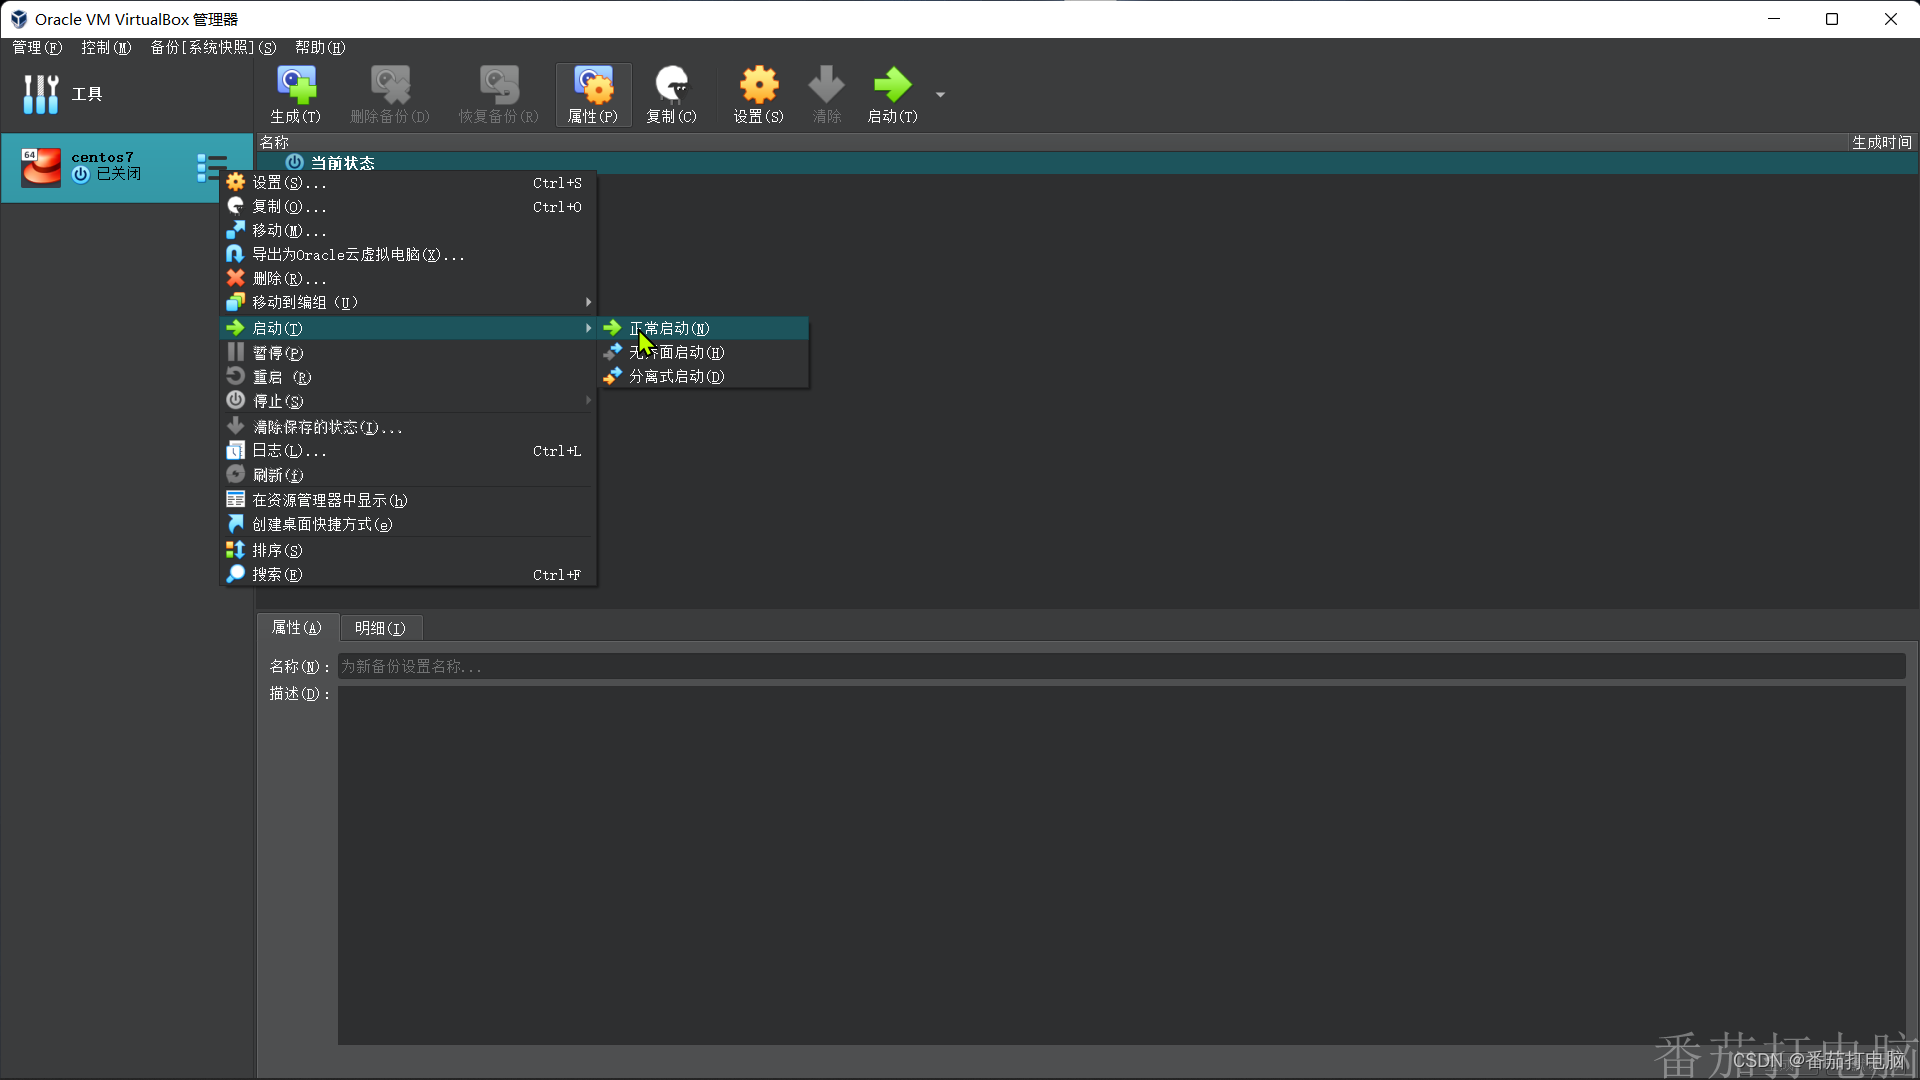
Task: Expand the dropdown arrow beside 启动(T) toolbar button
Action: click(x=940, y=95)
